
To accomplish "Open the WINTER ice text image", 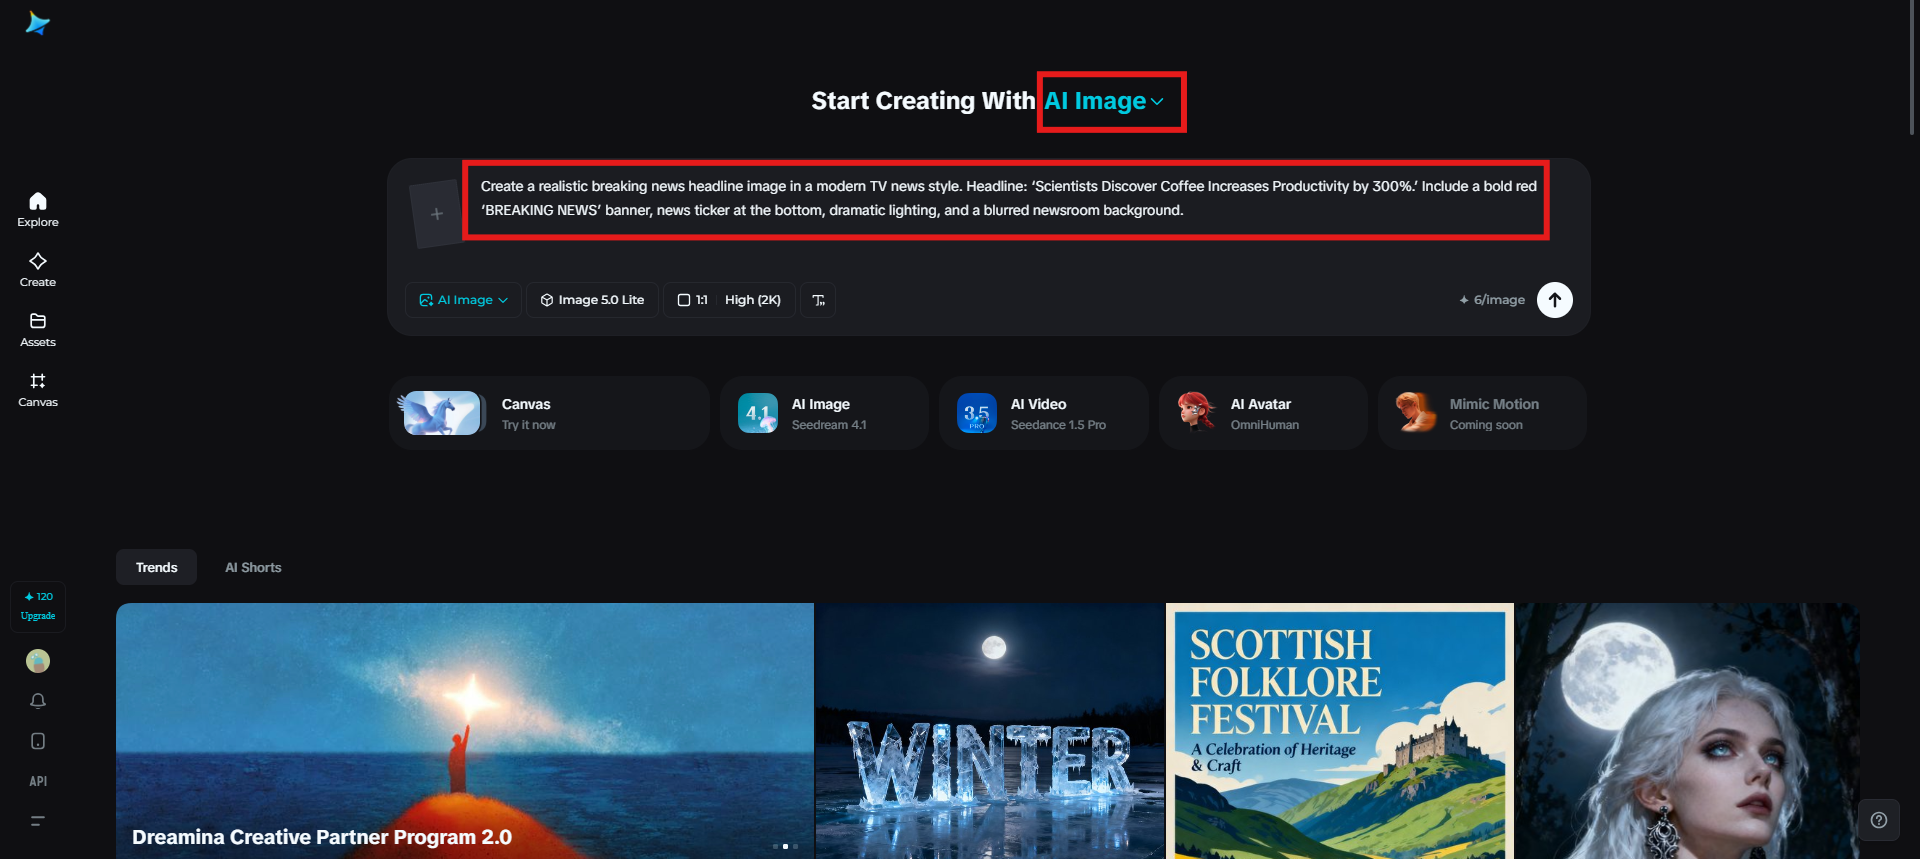I will 990,731.
